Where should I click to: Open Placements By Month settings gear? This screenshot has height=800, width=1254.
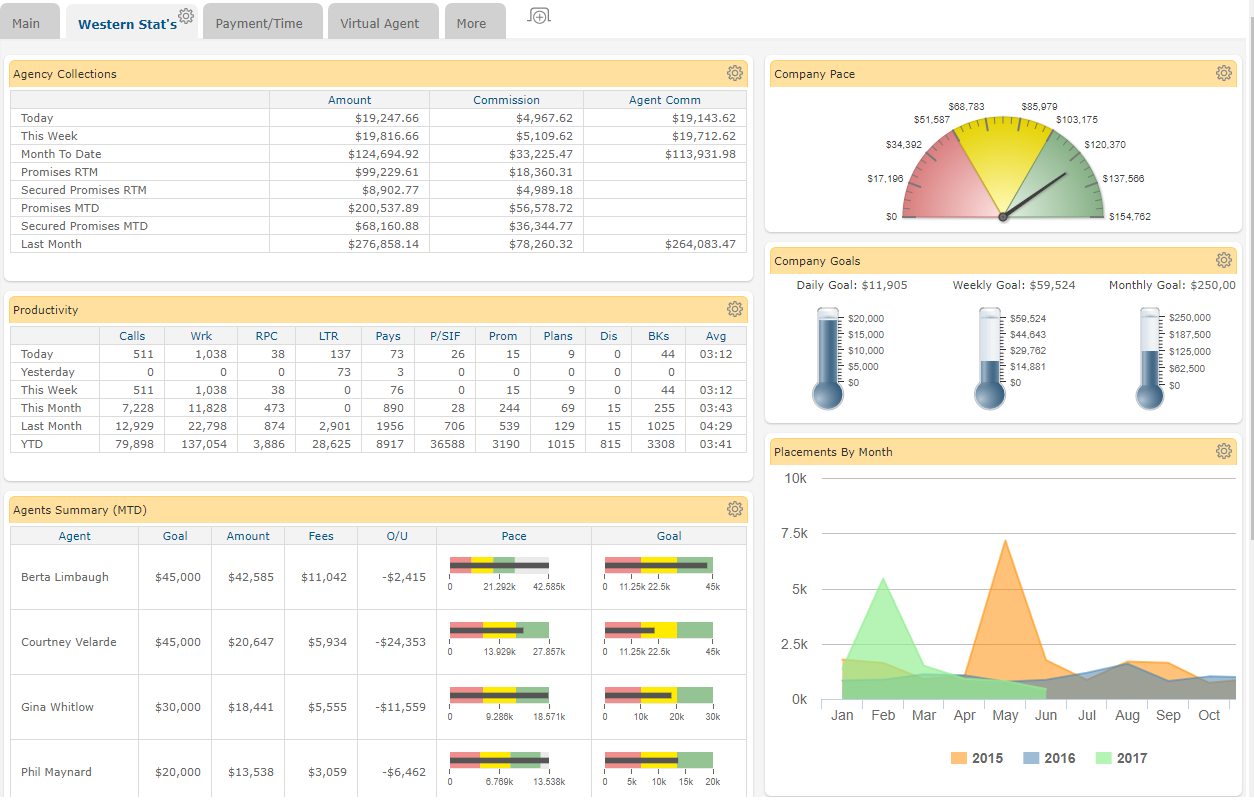click(x=1224, y=451)
